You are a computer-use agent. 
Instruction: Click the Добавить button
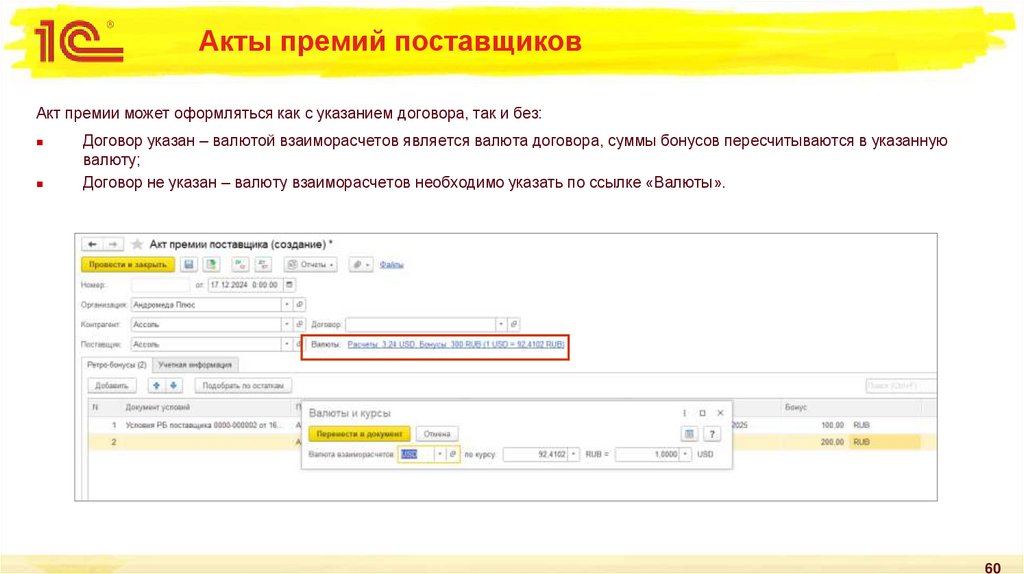tap(112, 385)
